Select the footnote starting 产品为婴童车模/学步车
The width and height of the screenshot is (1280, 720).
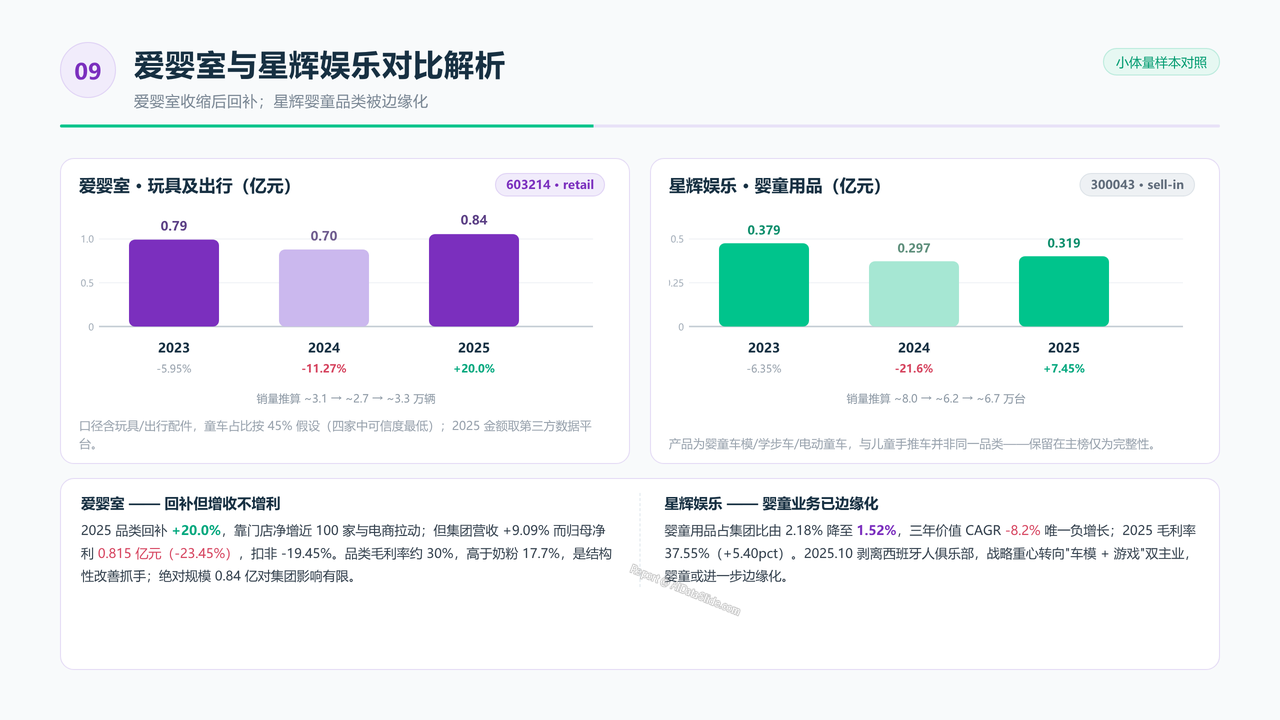coord(912,444)
